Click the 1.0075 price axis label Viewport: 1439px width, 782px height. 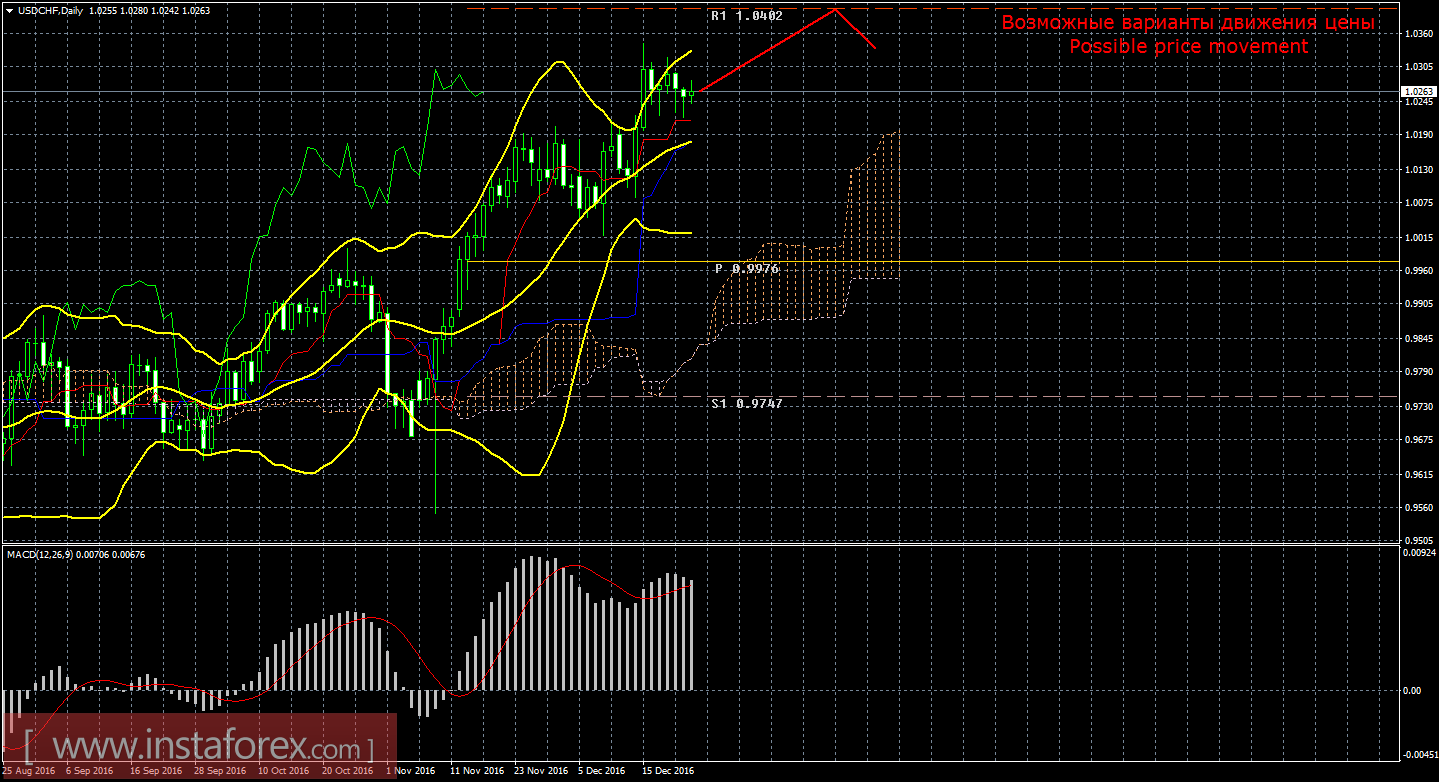(x=1418, y=203)
